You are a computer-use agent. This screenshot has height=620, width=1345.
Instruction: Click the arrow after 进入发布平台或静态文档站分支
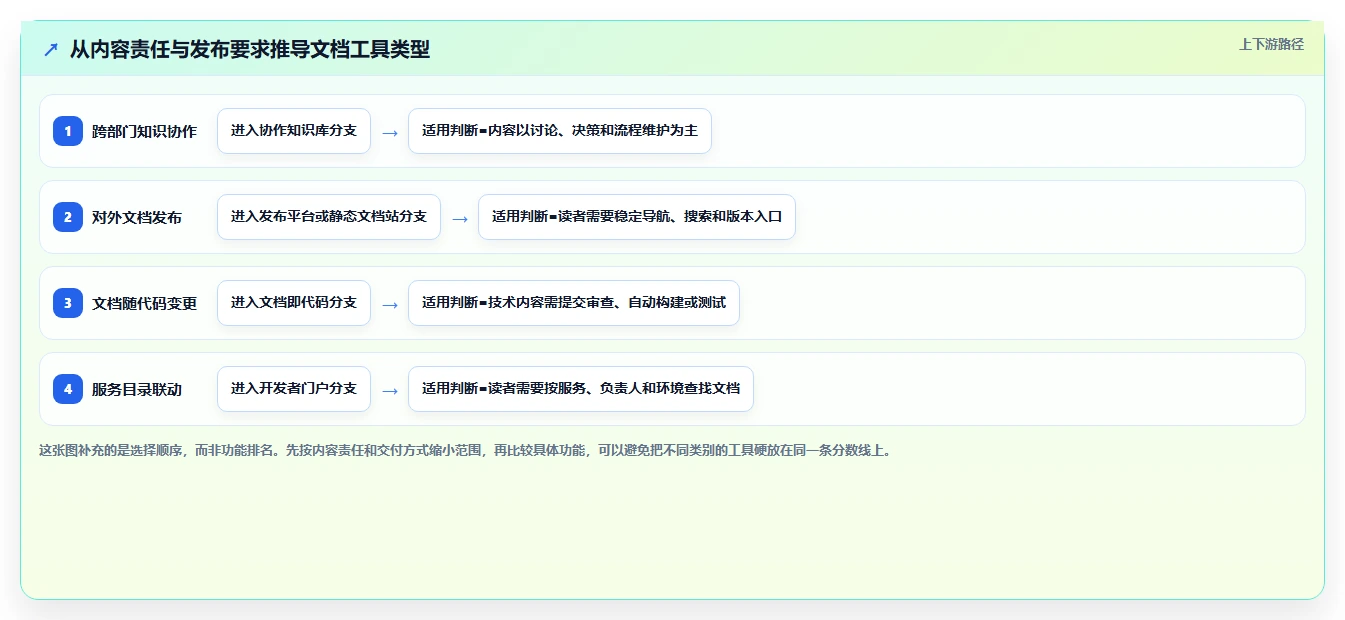[460, 218]
